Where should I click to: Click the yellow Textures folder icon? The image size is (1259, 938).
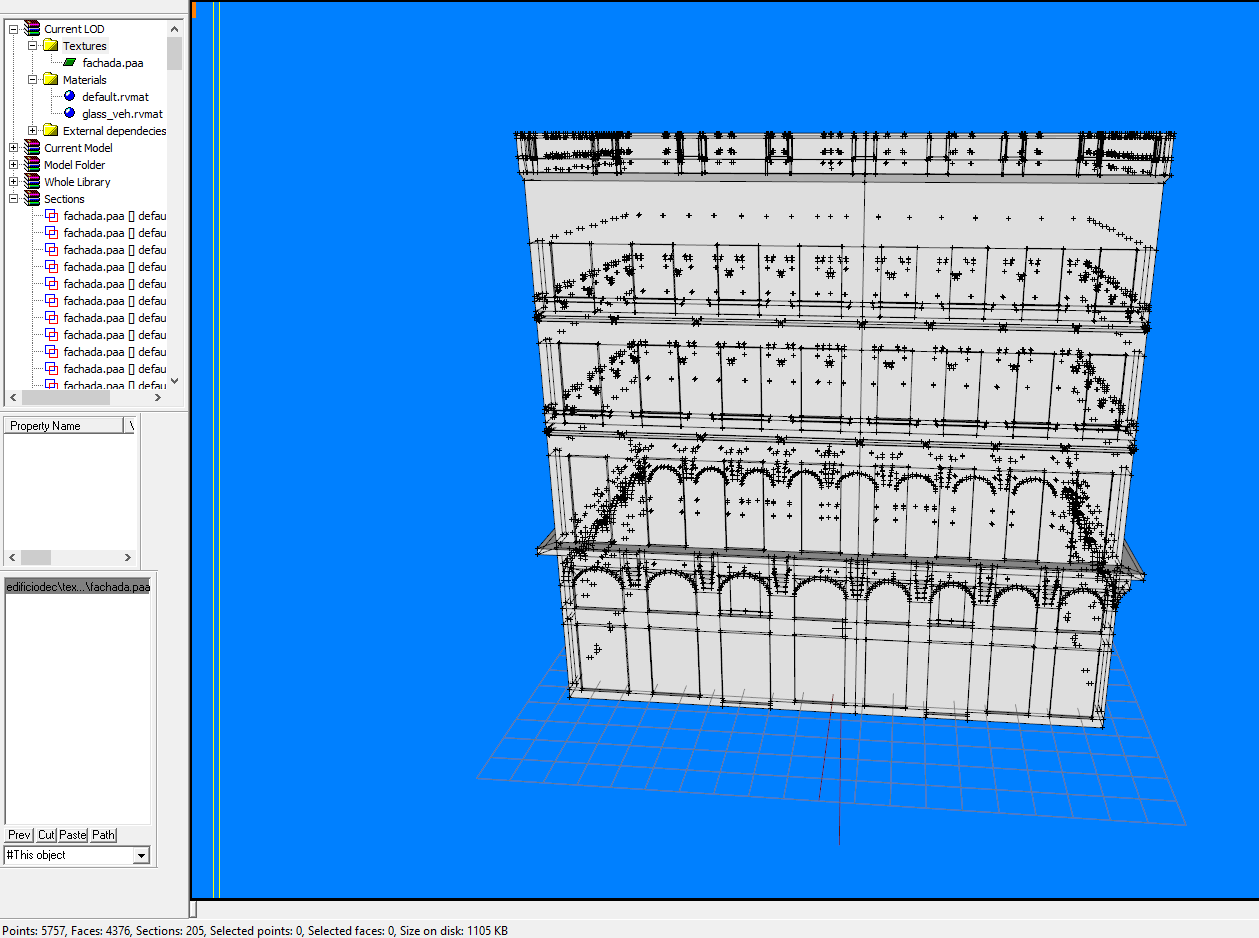[51, 46]
